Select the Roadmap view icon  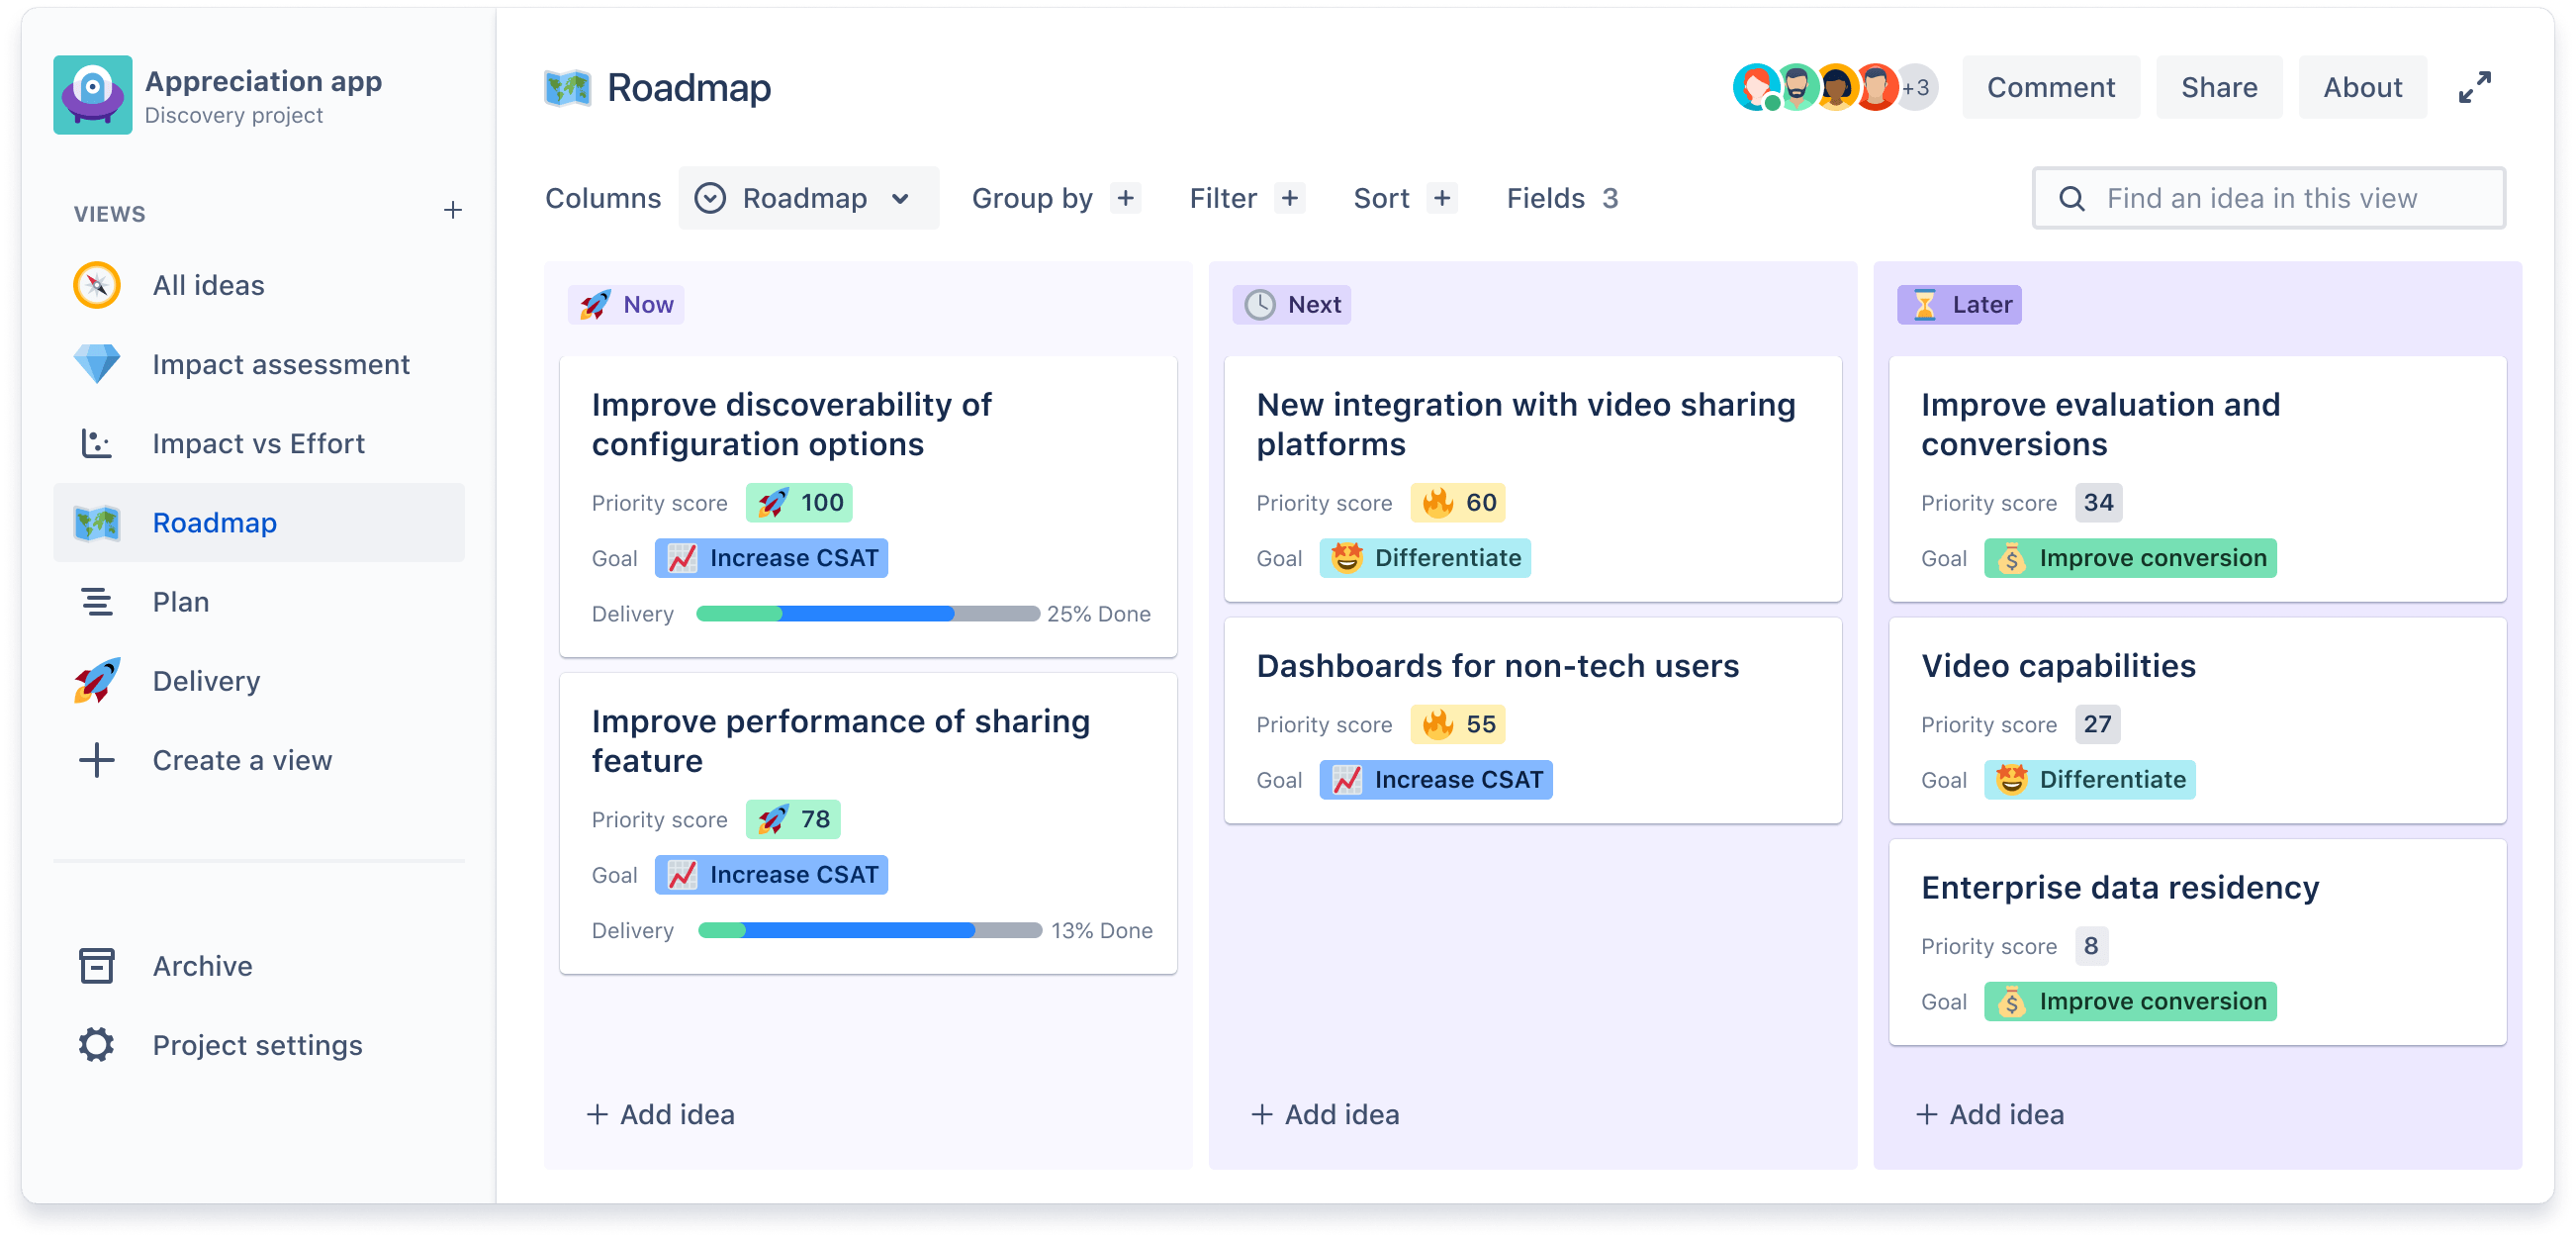click(95, 523)
